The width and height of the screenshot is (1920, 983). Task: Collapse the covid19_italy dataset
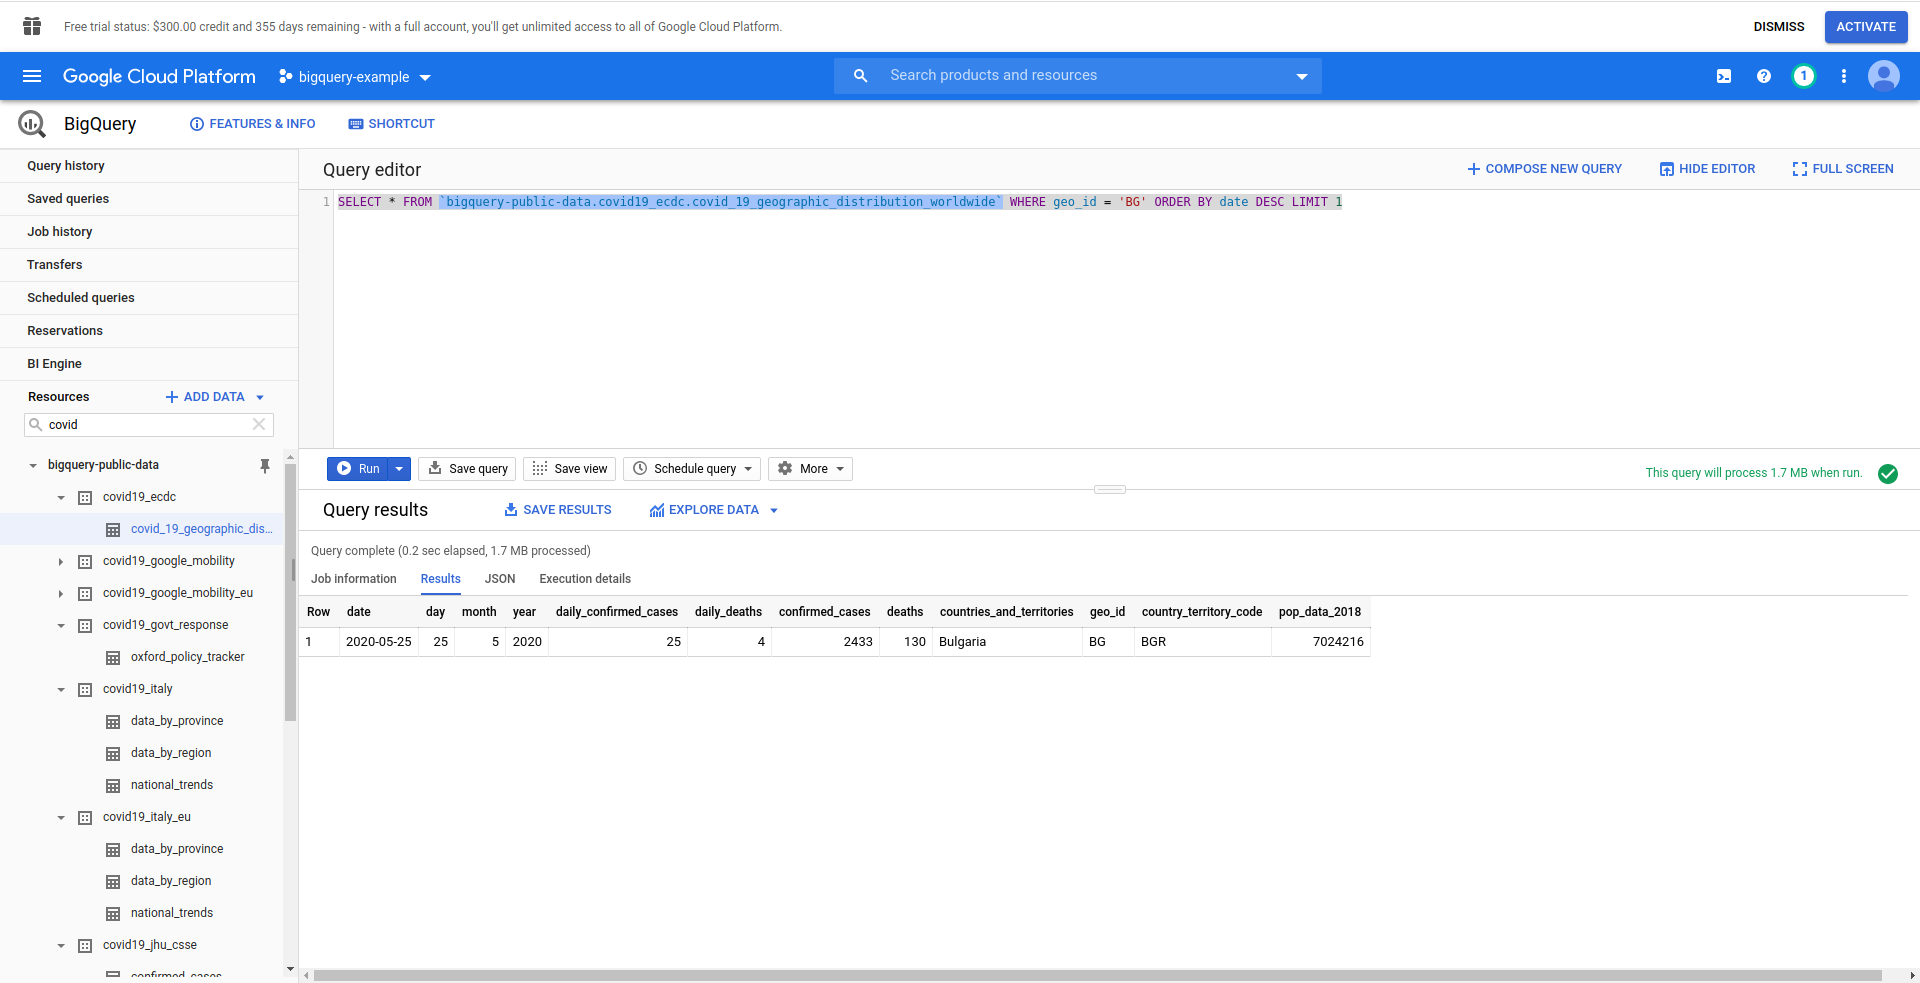[x=61, y=689]
